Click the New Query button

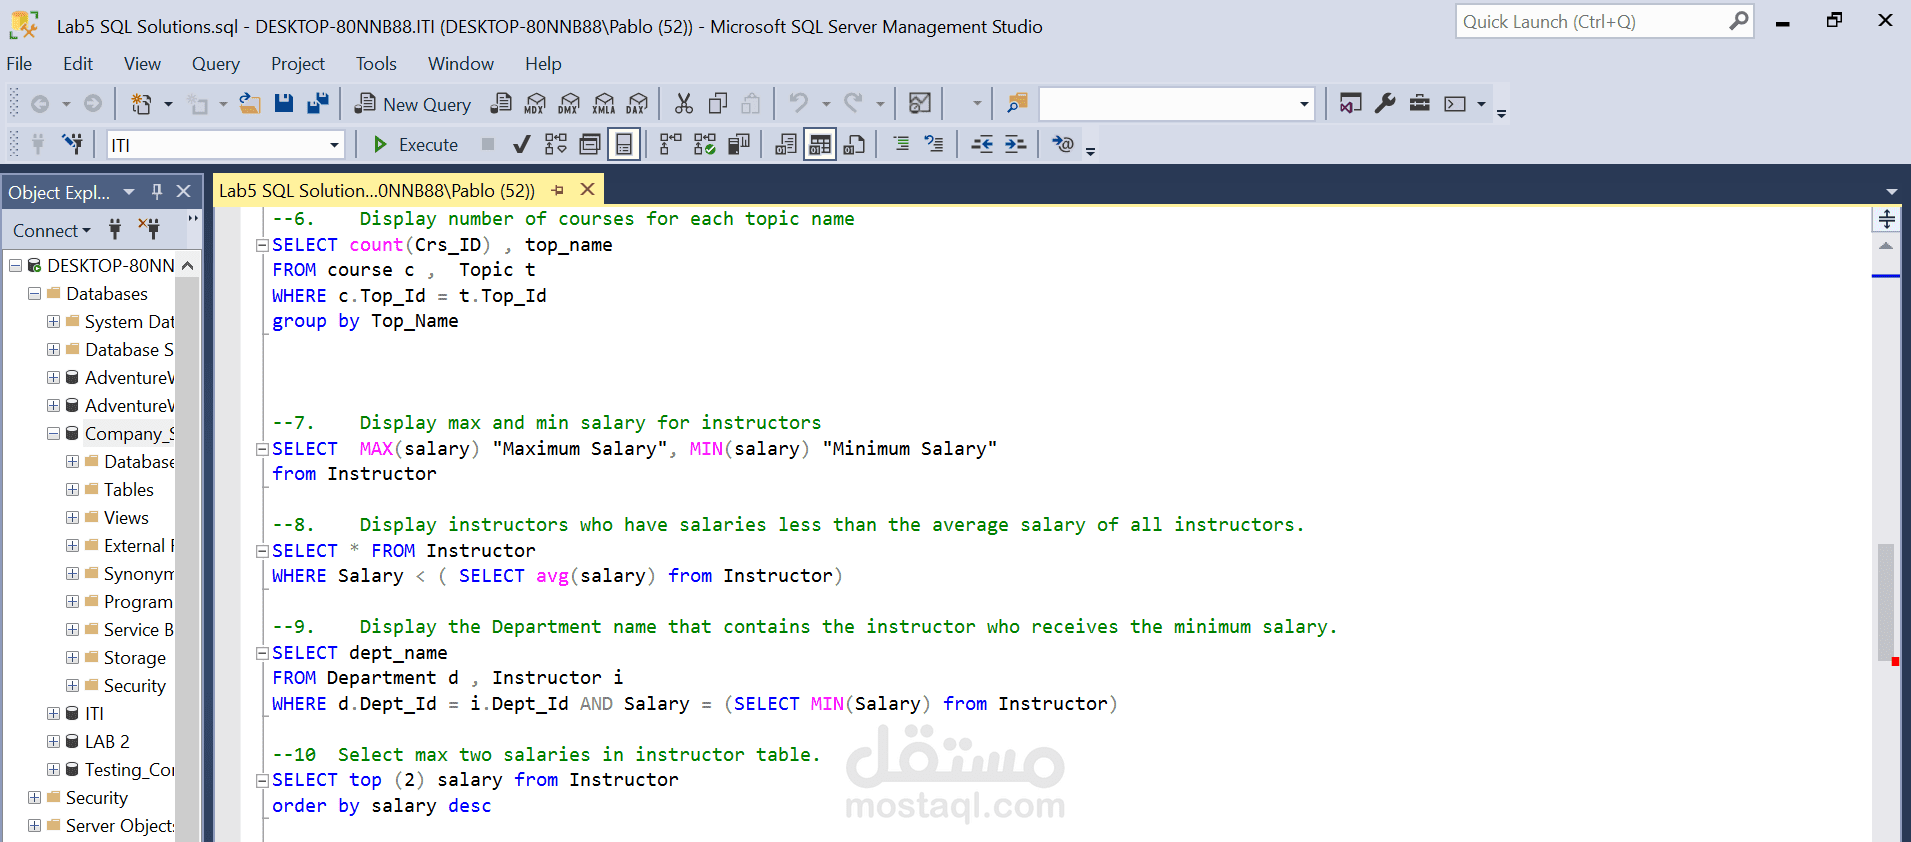tap(412, 104)
